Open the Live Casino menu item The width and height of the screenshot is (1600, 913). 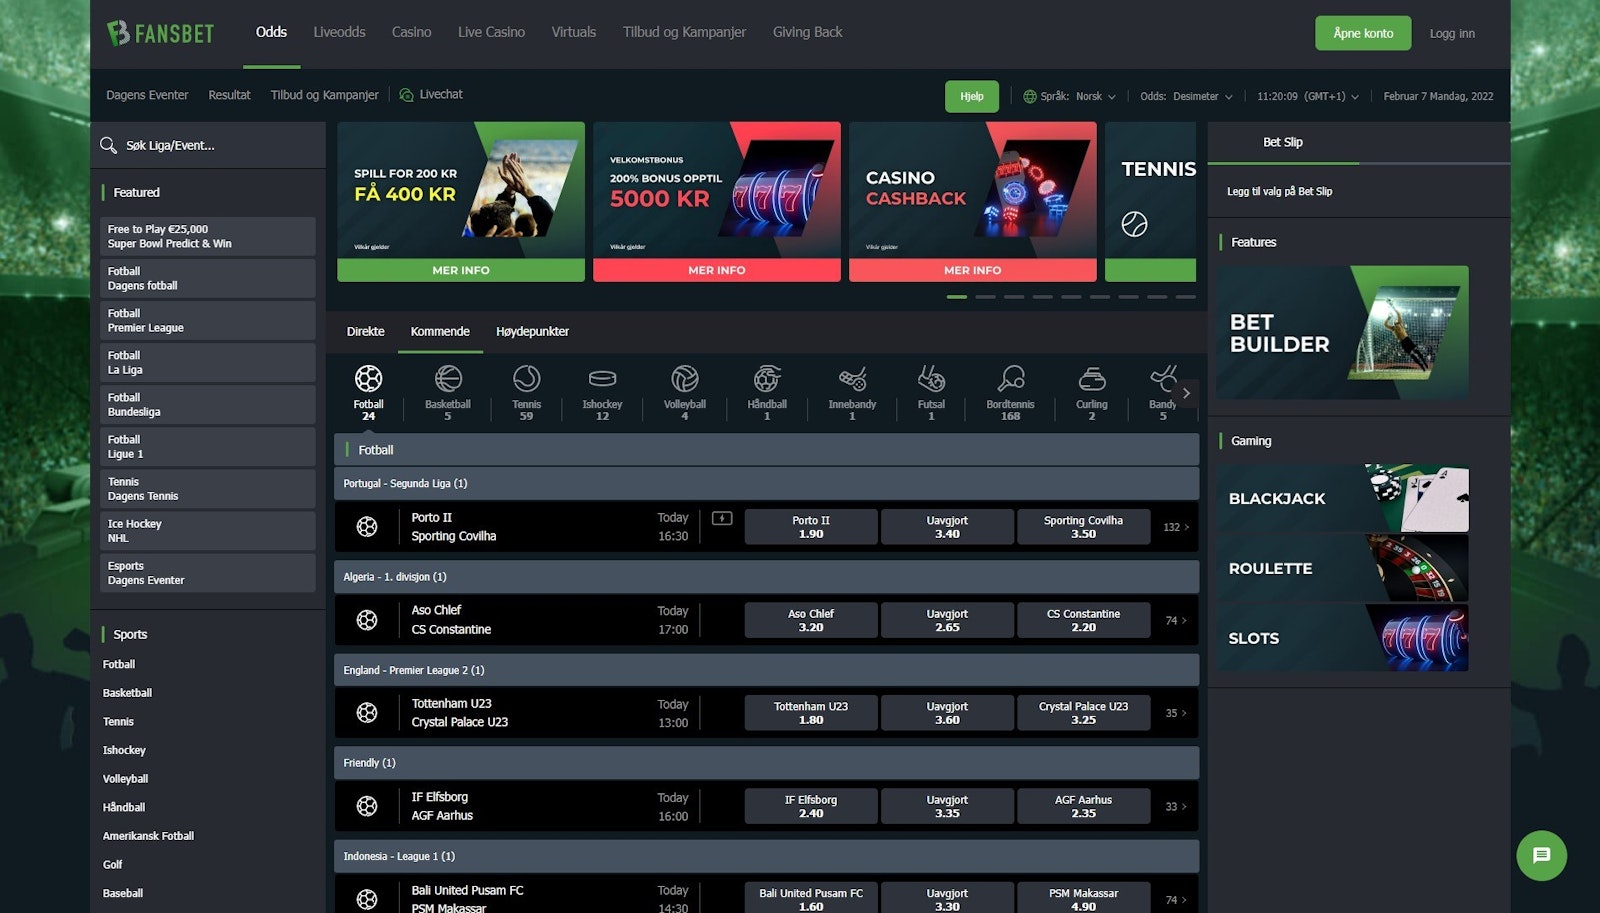(491, 31)
